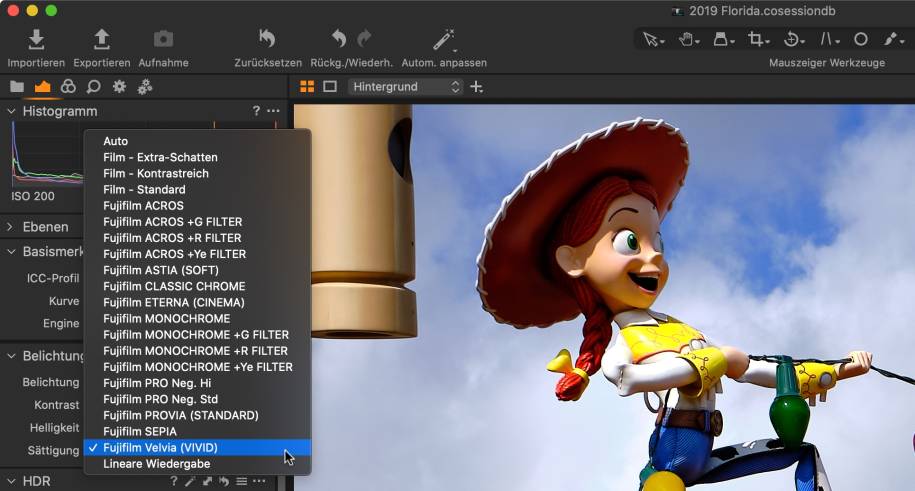This screenshot has height=491, width=915.
Task: Click HDR panel reset arrow icon
Action: [x=224, y=481]
